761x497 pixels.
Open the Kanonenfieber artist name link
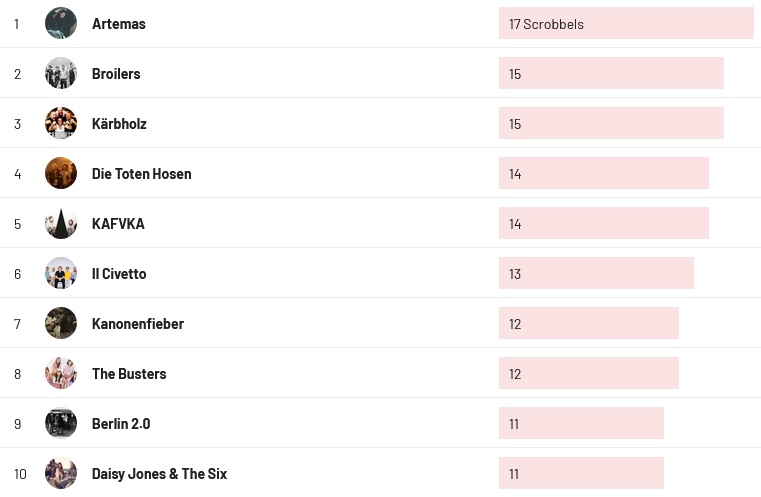[x=137, y=324]
